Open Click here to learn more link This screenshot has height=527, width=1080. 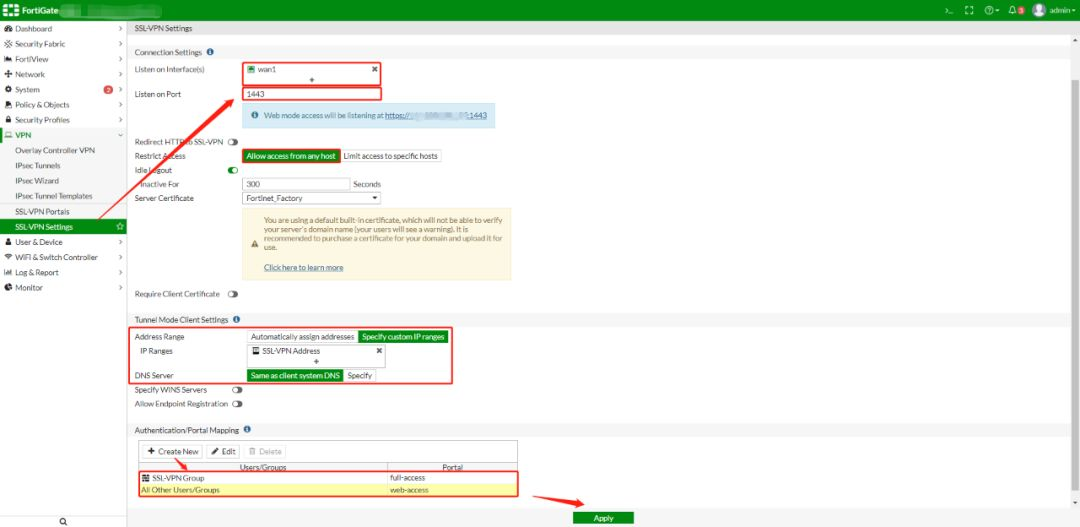click(x=303, y=267)
